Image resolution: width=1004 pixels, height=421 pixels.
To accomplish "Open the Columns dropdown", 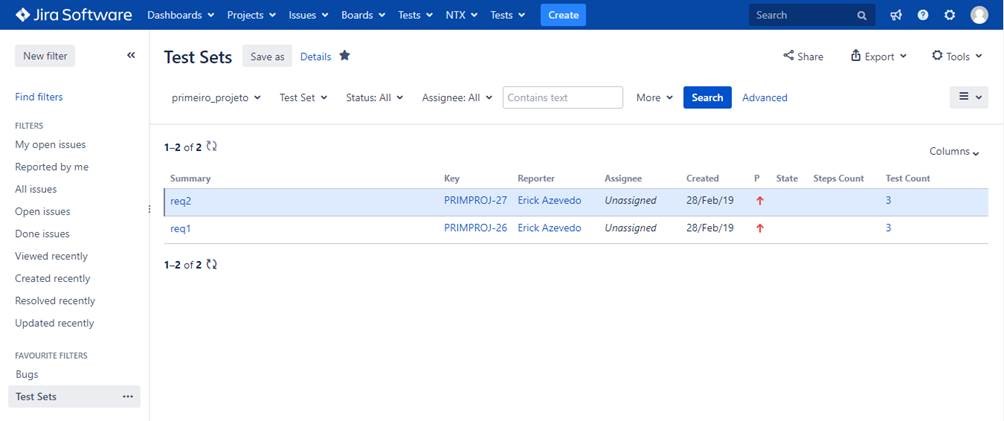I will click(955, 152).
